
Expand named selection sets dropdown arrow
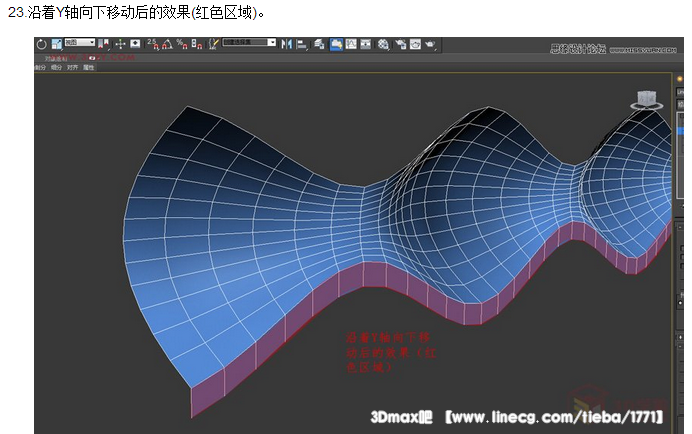272,42
